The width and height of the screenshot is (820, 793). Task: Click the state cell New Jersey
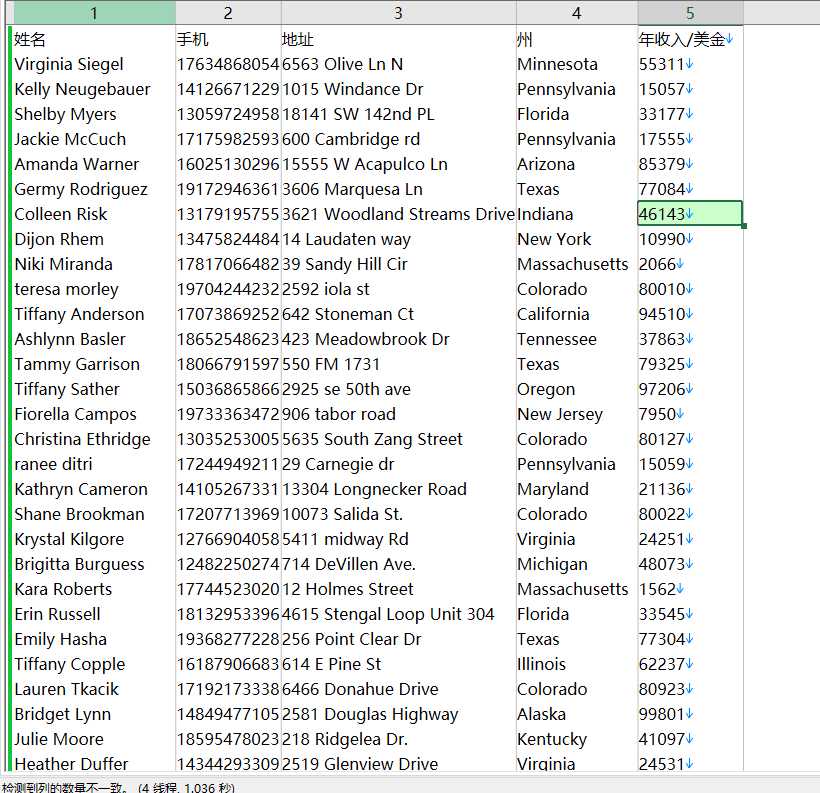click(x=576, y=414)
